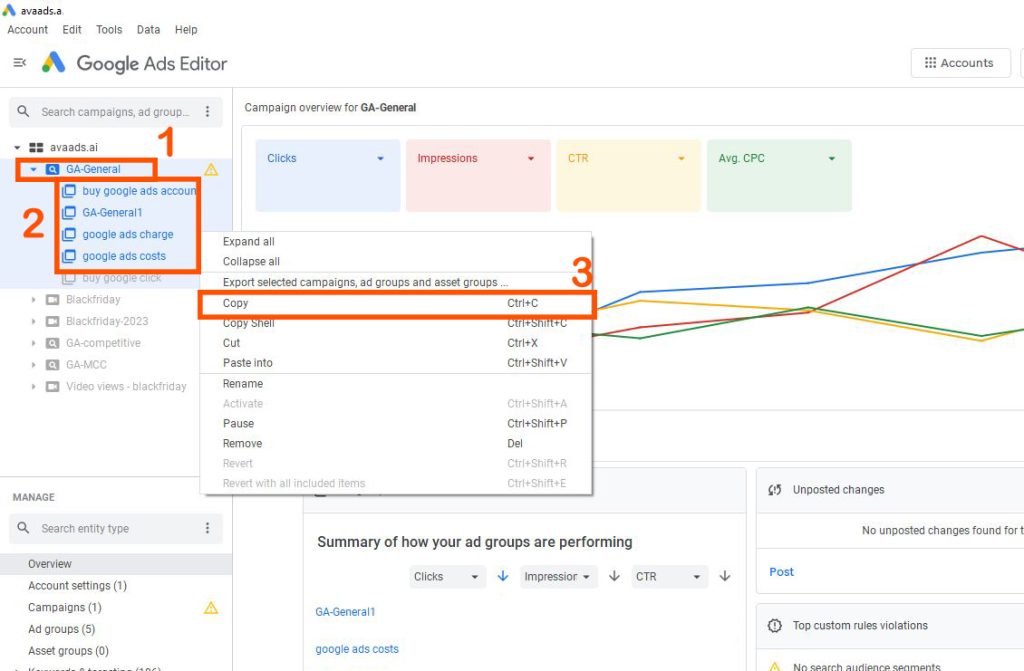Click the ad group icon for google ads charge
Viewport: 1024px width, 671px height.
coord(69,234)
